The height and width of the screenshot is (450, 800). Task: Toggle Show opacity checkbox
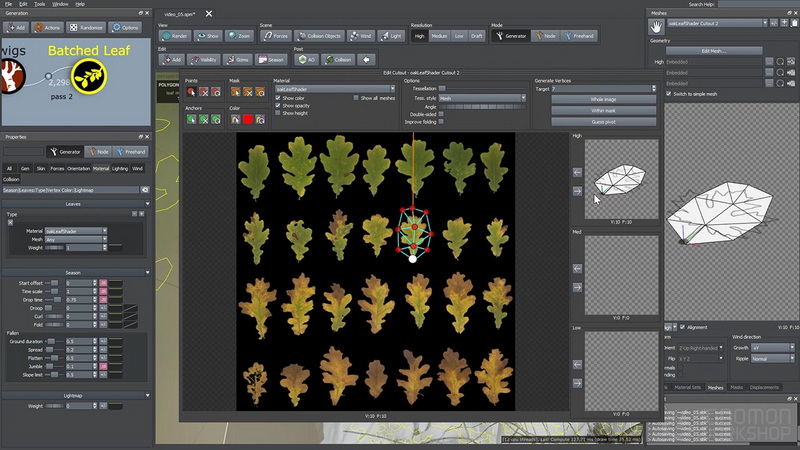278,106
